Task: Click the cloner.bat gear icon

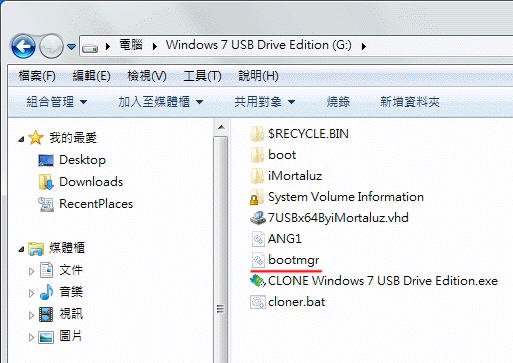Action: point(258,302)
